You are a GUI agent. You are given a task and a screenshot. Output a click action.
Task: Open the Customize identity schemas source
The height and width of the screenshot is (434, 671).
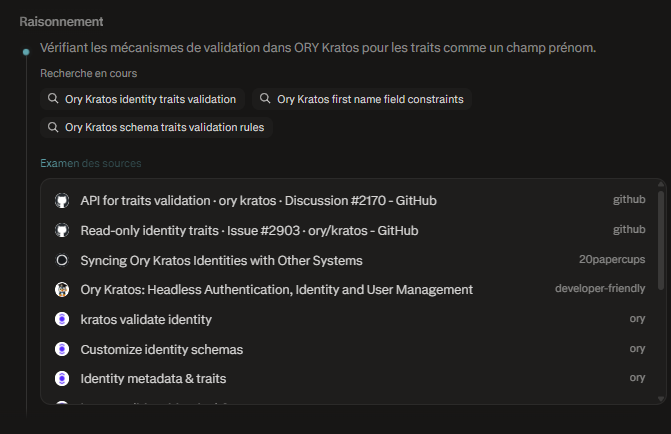coord(162,349)
